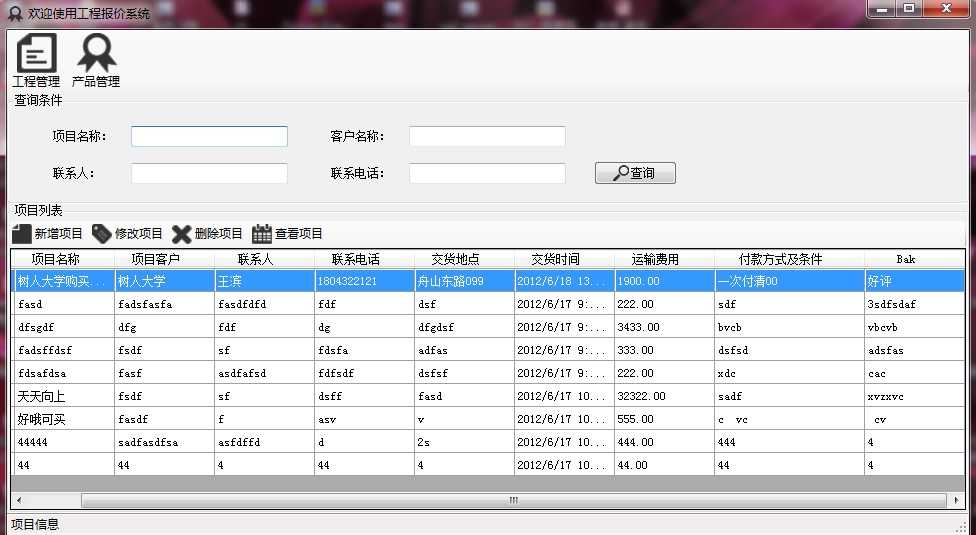
Task: Click left arrow of horizontal scrollbar
Action: pyautogui.click(x=19, y=500)
